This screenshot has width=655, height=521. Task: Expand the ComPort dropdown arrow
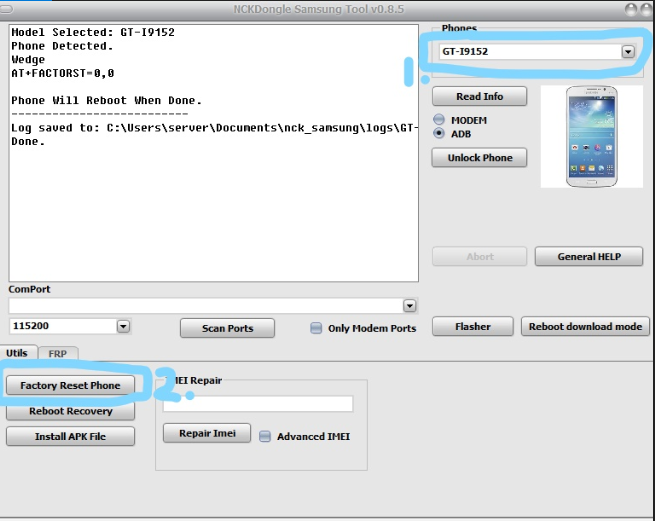click(x=409, y=306)
